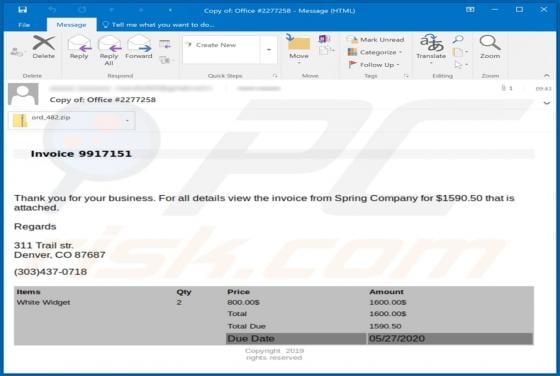Click the Invoice 9917151 heading
Image resolution: width=560 pixels, height=376 pixels.
click(x=81, y=154)
